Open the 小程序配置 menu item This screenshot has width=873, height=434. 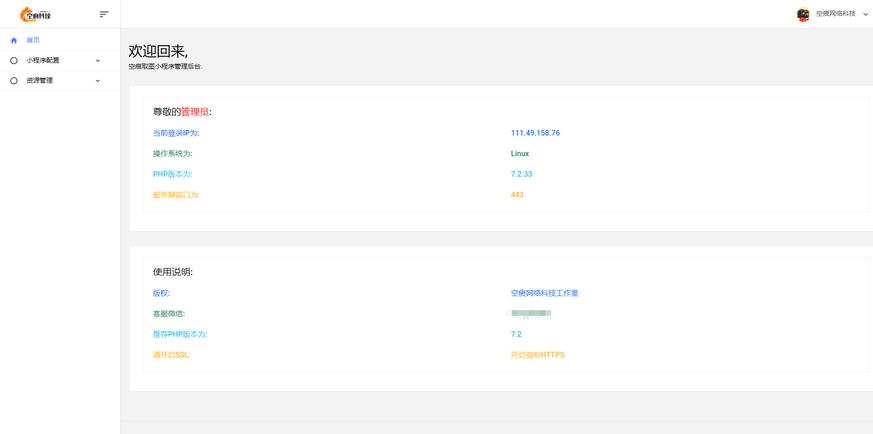43,61
